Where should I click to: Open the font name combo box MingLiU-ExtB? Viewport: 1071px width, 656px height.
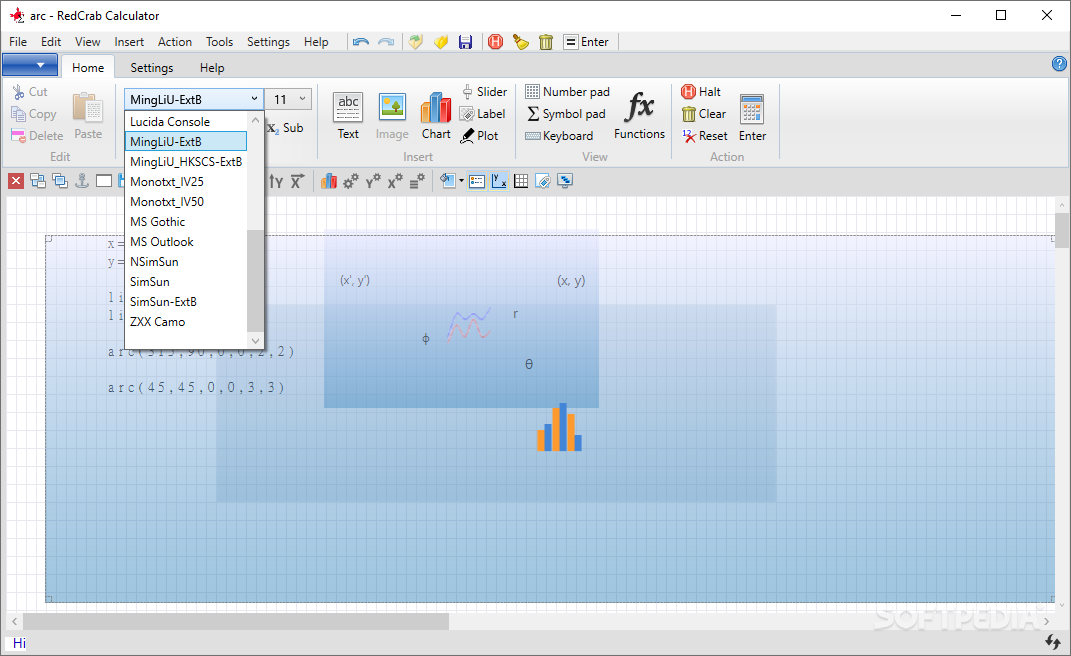[x=193, y=99]
